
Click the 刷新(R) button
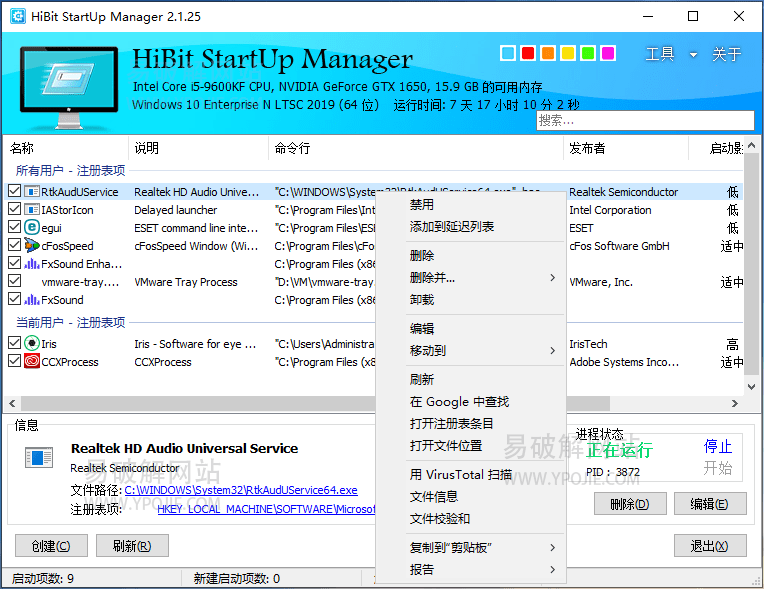point(132,546)
